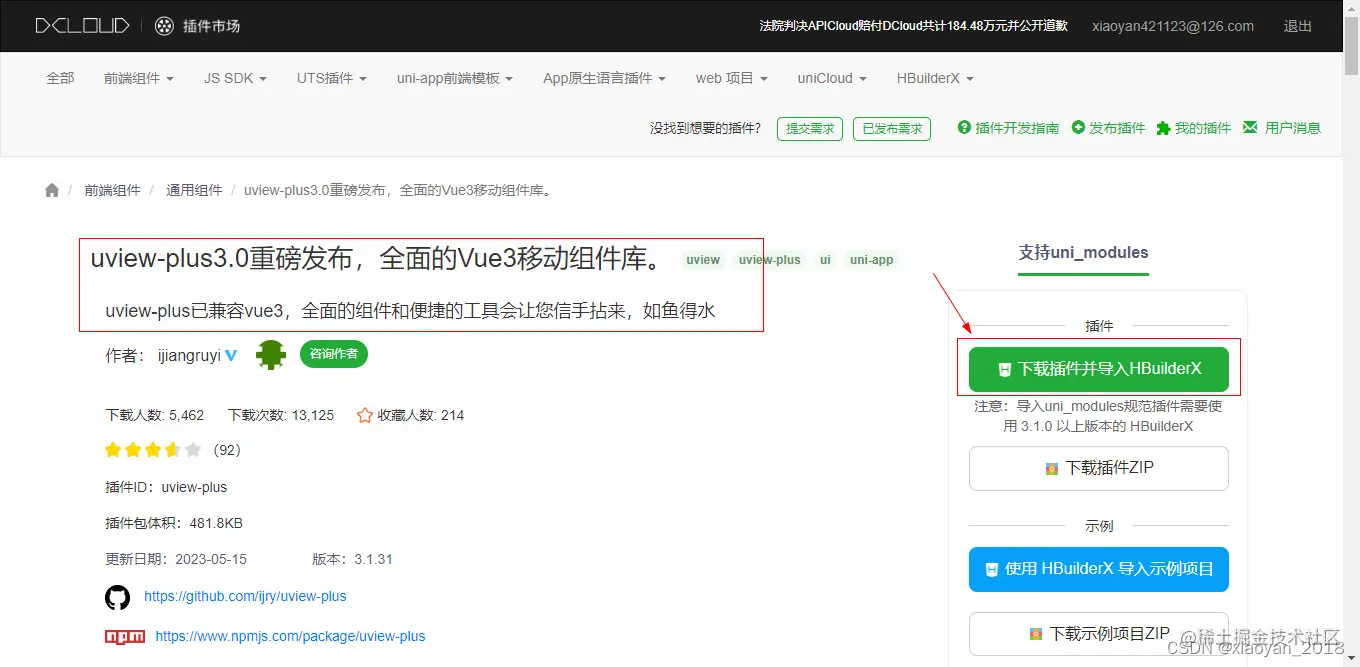This screenshot has height=667, width=1360.
Task: Expand the HBuilderX dropdown menu
Action: click(x=935, y=78)
